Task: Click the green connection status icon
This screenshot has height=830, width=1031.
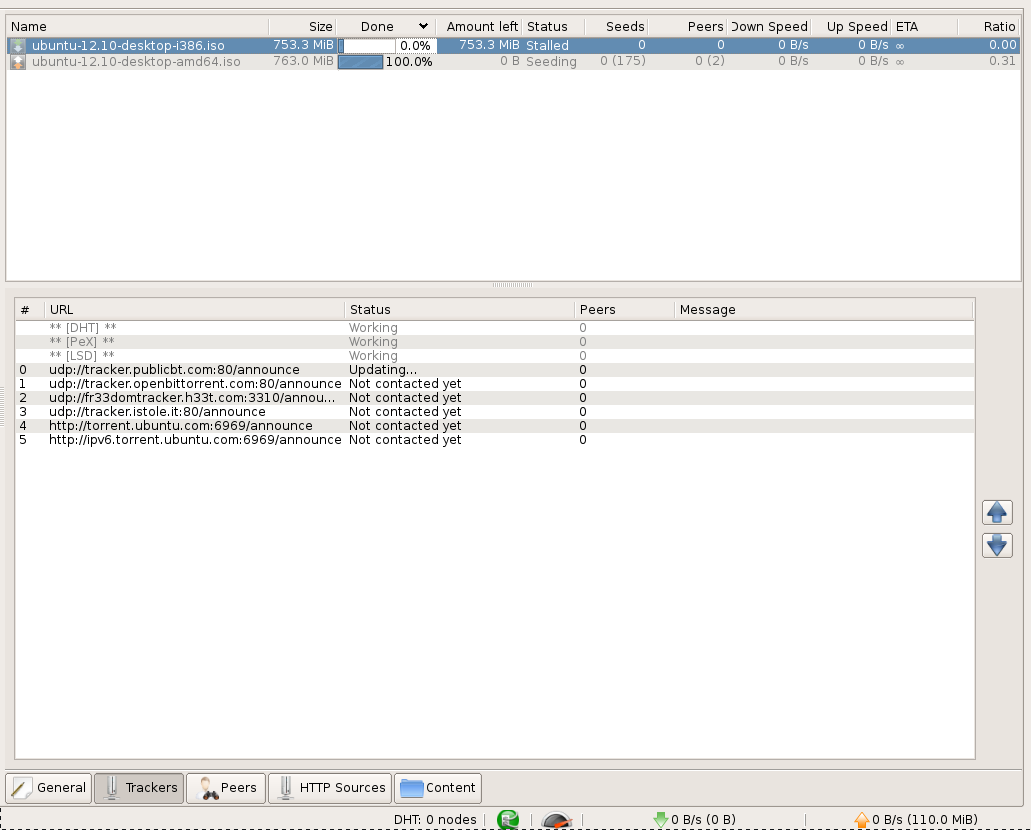Action: tap(508, 819)
